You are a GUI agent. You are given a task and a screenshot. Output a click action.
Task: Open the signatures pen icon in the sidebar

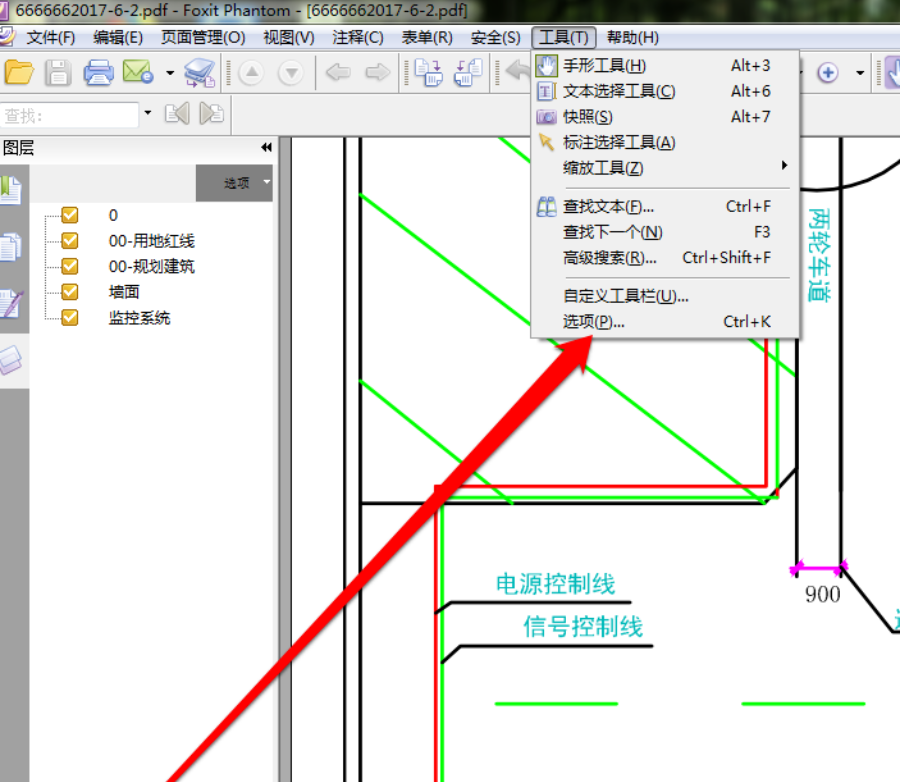point(12,304)
